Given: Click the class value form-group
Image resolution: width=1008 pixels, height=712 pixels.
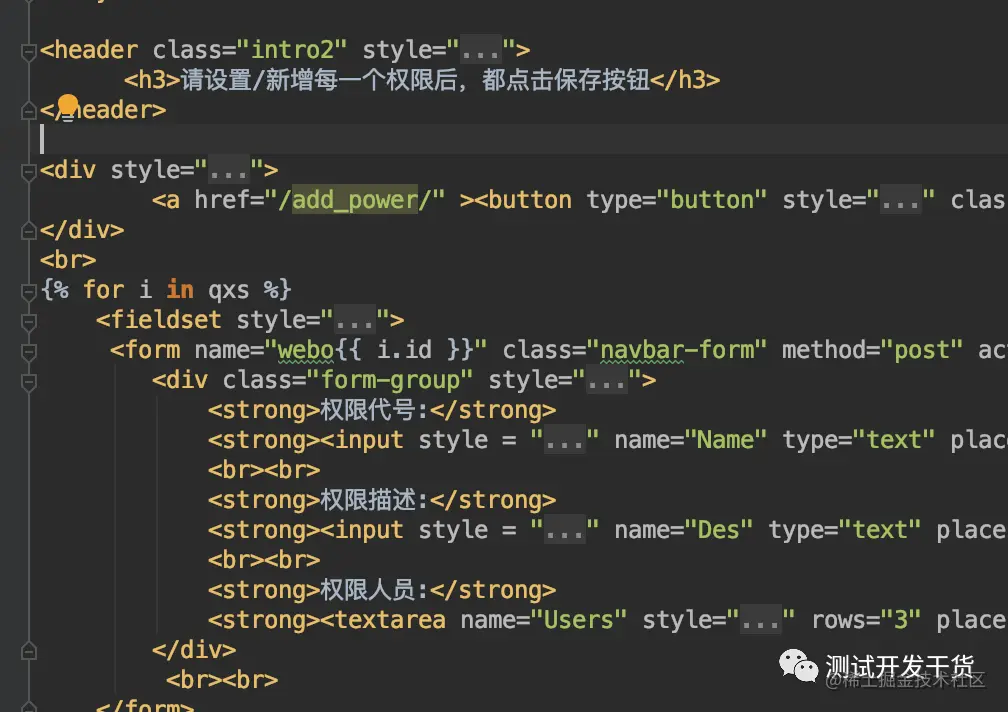Looking at the screenshot, I should click(390, 380).
